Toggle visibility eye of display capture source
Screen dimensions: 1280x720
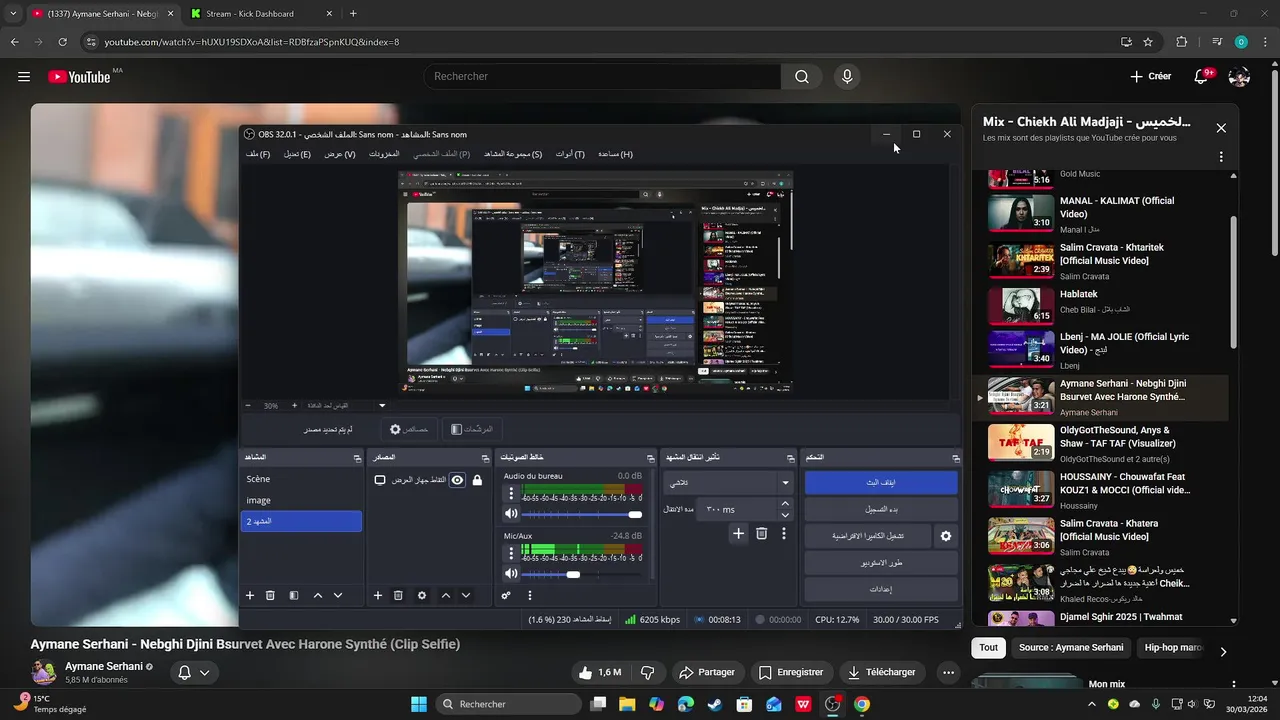457,480
